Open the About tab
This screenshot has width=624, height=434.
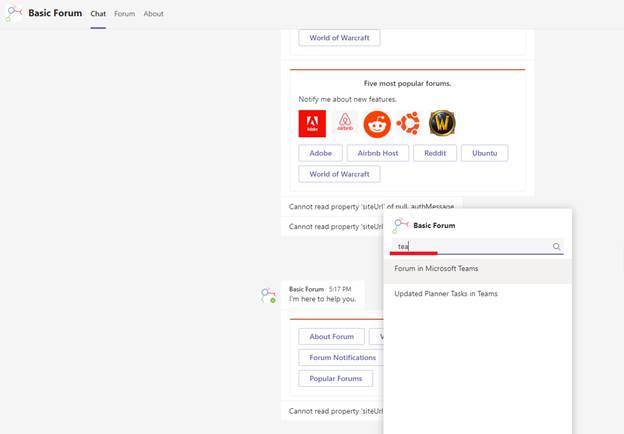154,14
